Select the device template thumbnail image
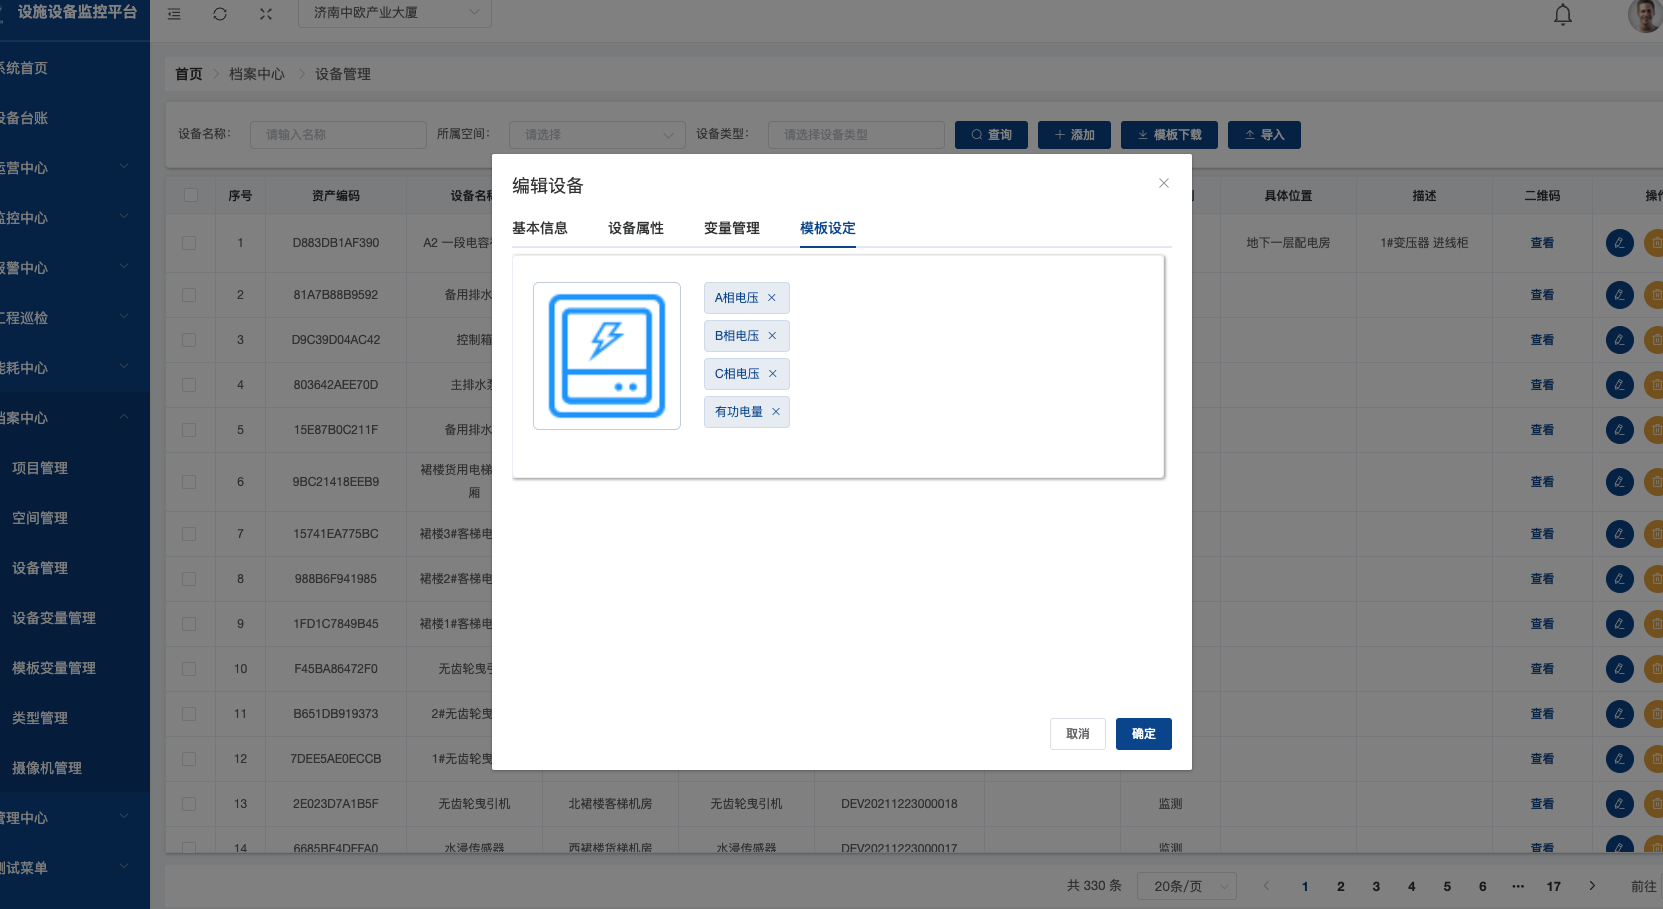Screen dimensions: 1663x909 [607, 356]
